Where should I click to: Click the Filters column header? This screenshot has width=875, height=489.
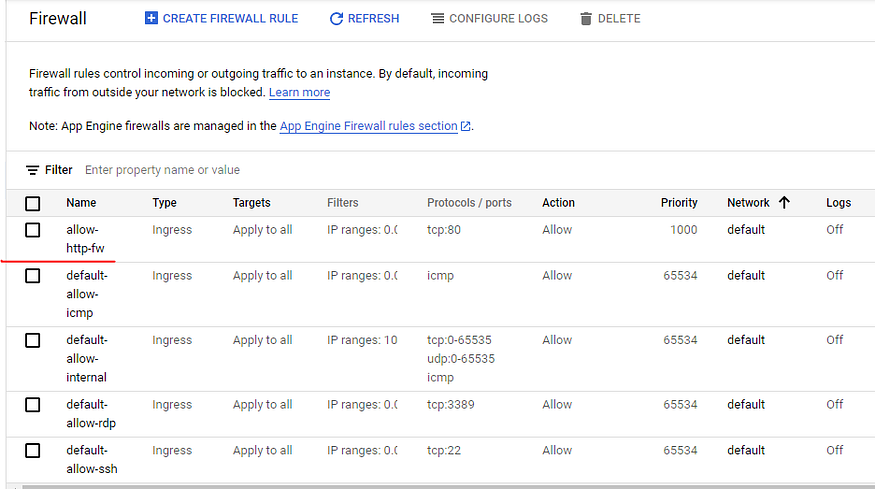point(343,203)
